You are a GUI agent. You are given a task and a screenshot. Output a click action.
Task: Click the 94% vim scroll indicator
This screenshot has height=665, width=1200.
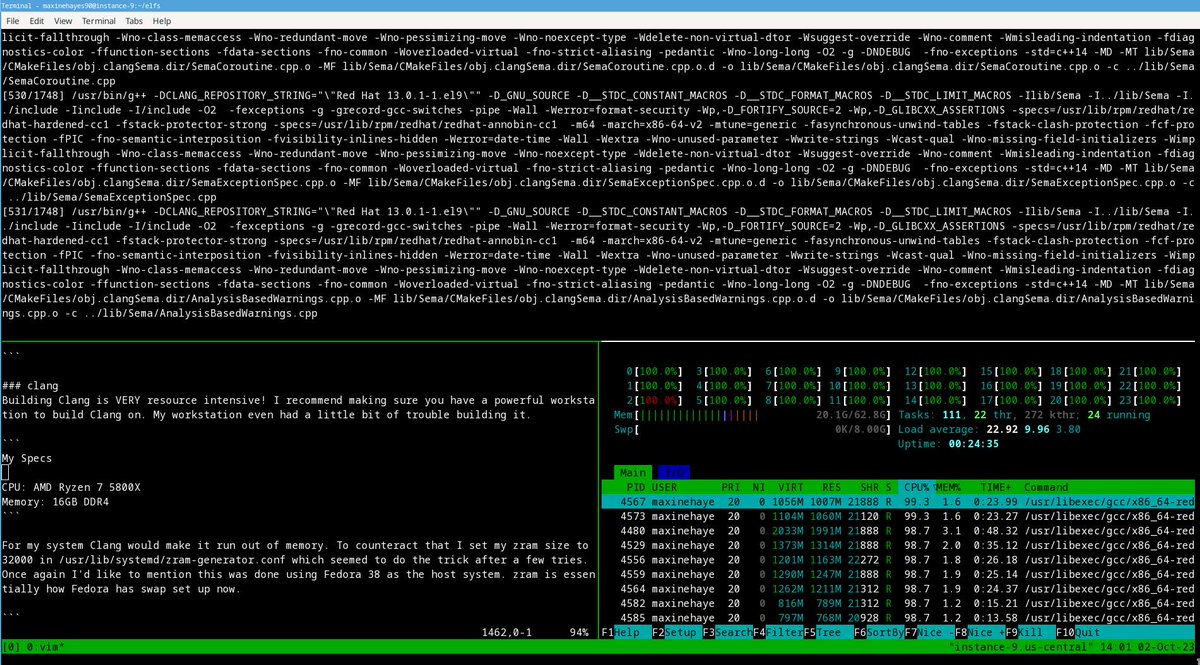click(x=578, y=634)
